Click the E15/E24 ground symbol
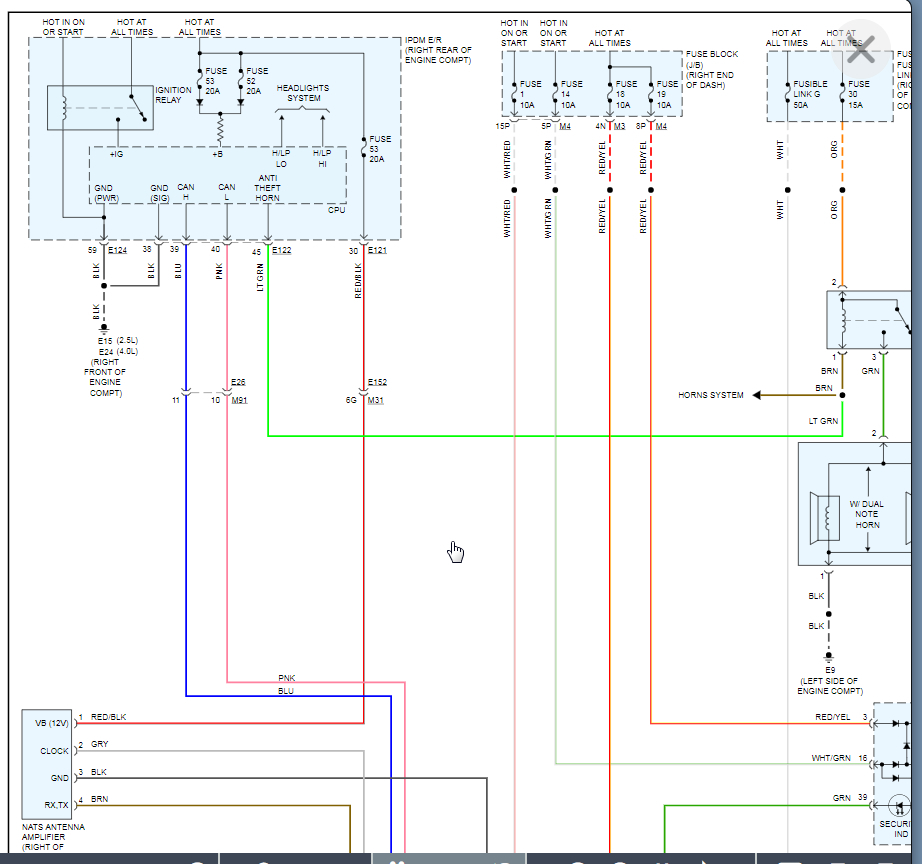Screen dimensions: 922x864 [104, 329]
